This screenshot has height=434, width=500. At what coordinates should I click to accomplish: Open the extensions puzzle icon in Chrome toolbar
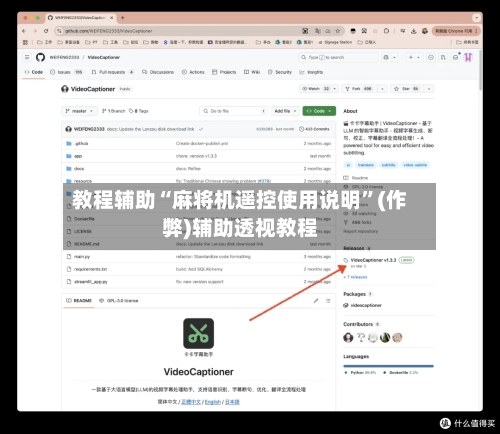click(386, 31)
